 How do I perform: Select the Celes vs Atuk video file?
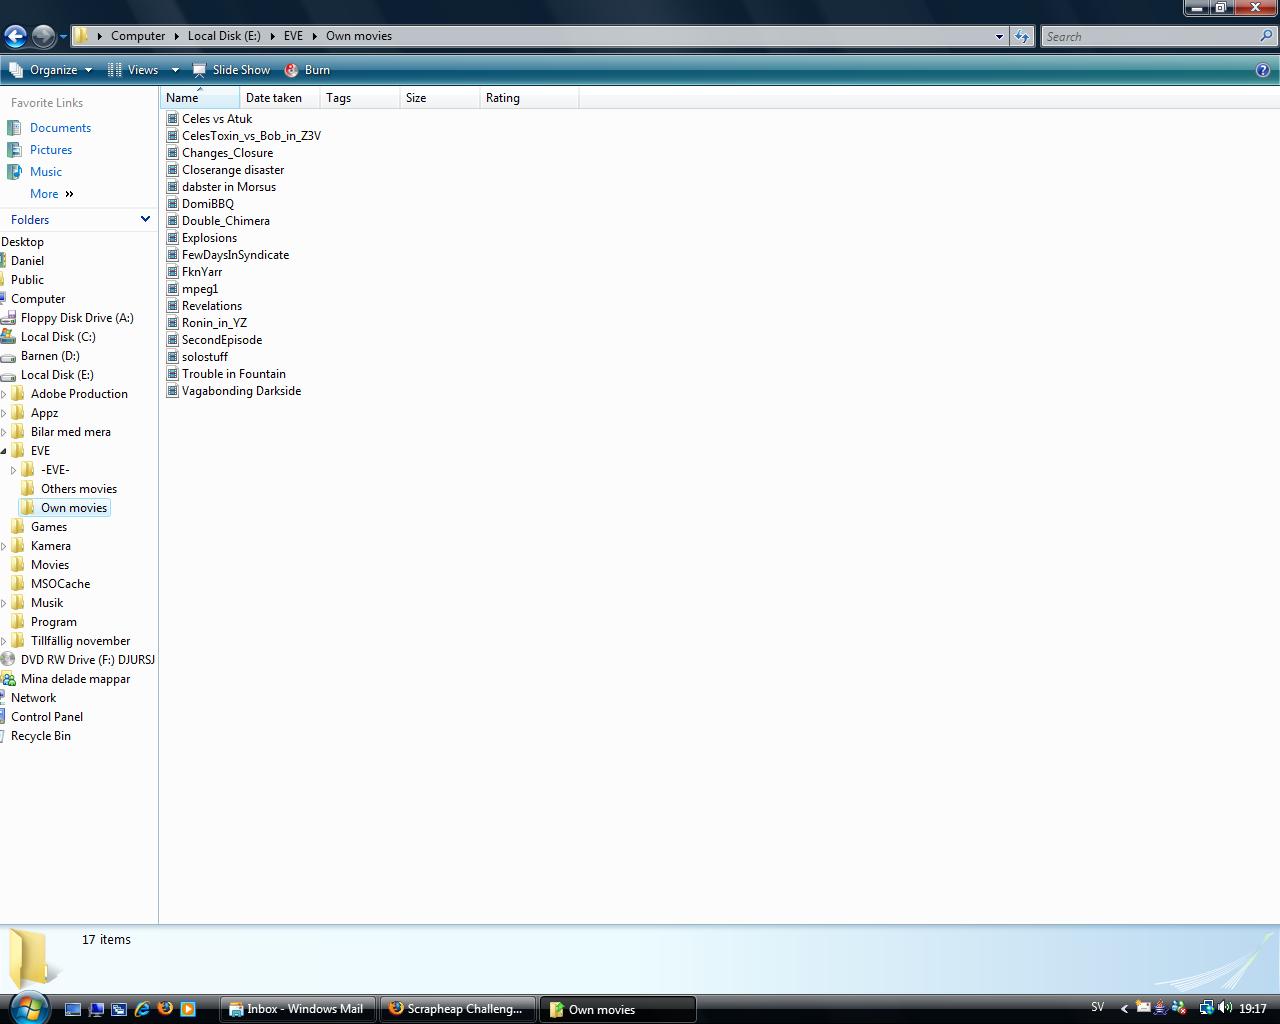point(217,119)
